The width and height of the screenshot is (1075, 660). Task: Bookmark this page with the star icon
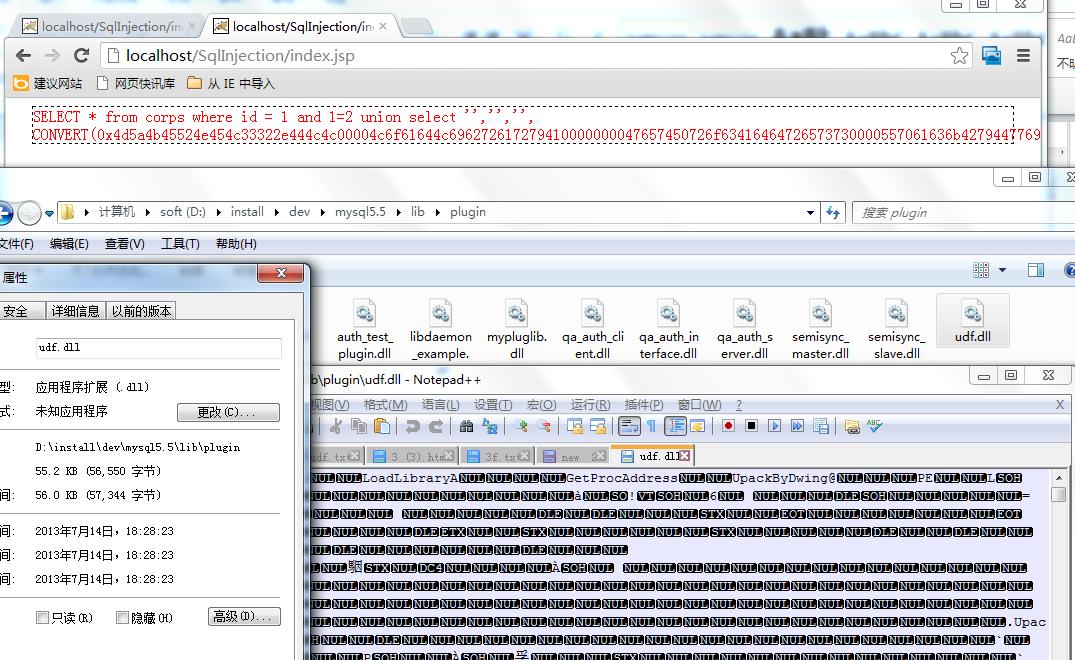tap(959, 56)
